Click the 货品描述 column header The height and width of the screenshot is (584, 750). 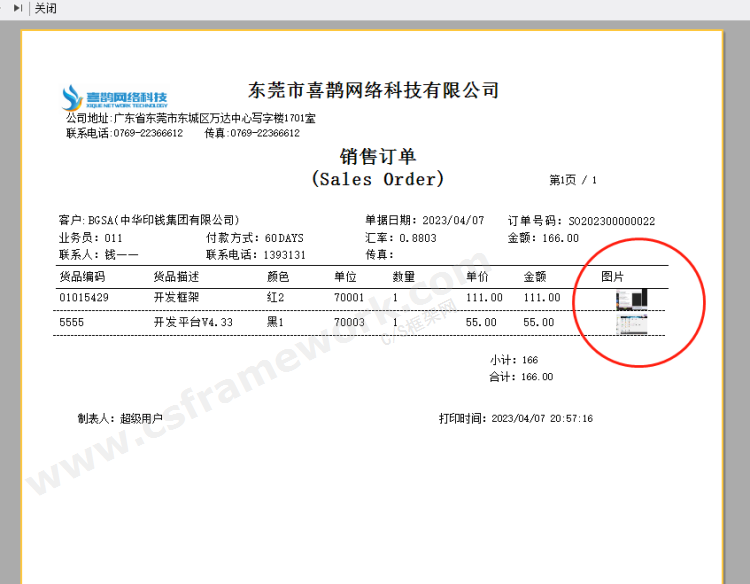(x=176, y=276)
